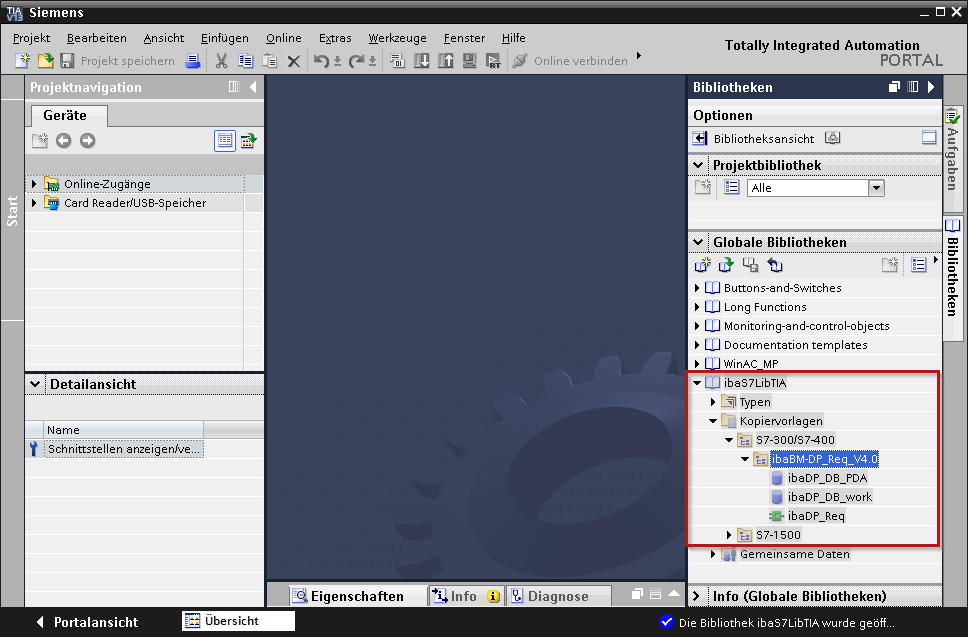Open the Fenster menu

coord(464,38)
